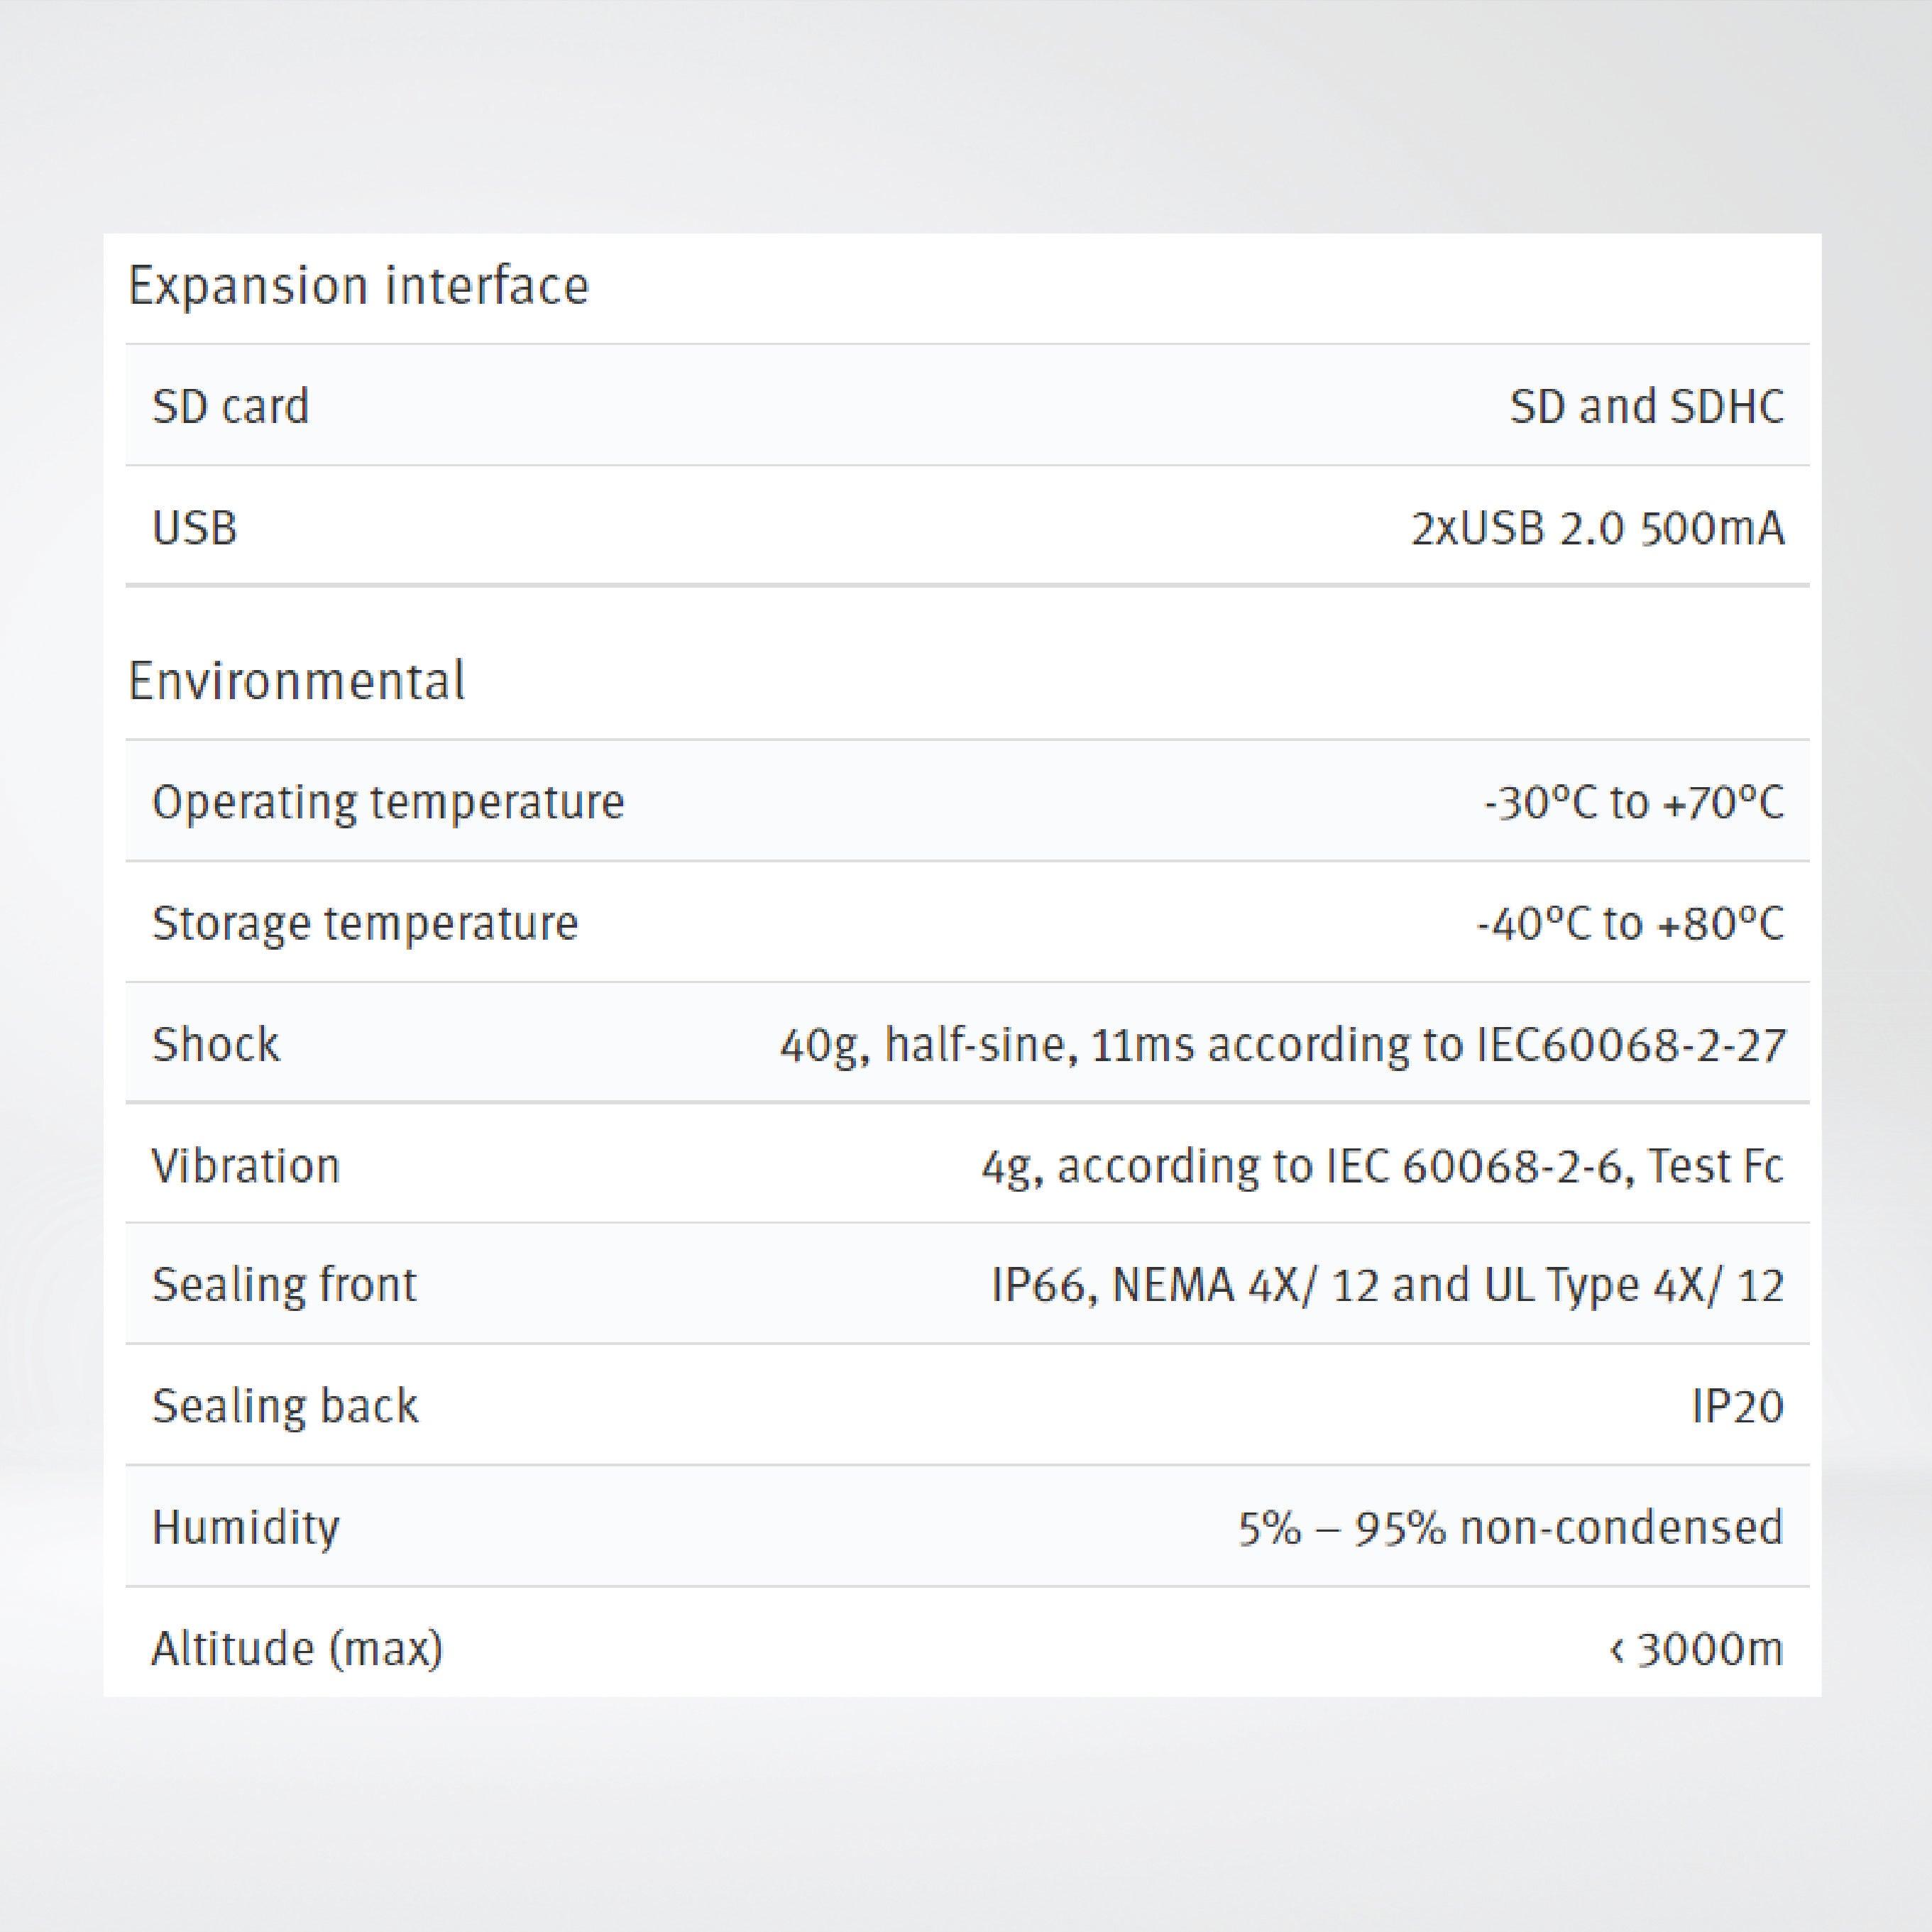The width and height of the screenshot is (1932, 1932).
Task: Select the -30°C to +70°C value
Action: [x=1633, y=802]
